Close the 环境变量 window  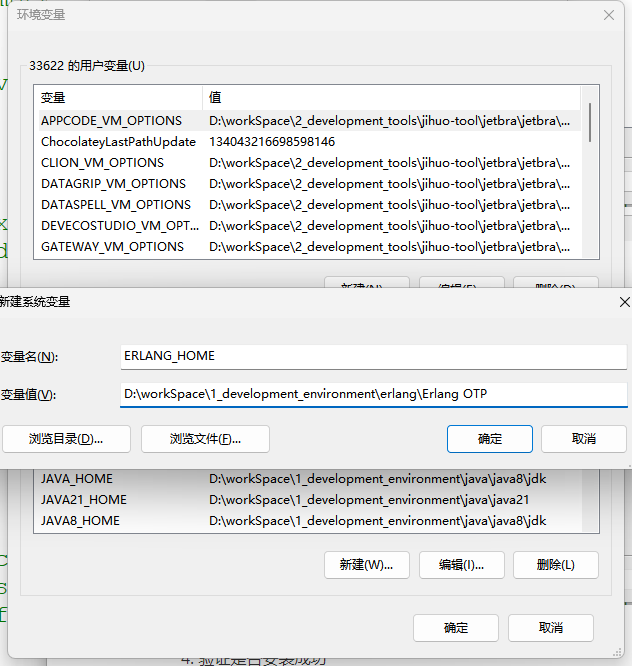(608, 15)
